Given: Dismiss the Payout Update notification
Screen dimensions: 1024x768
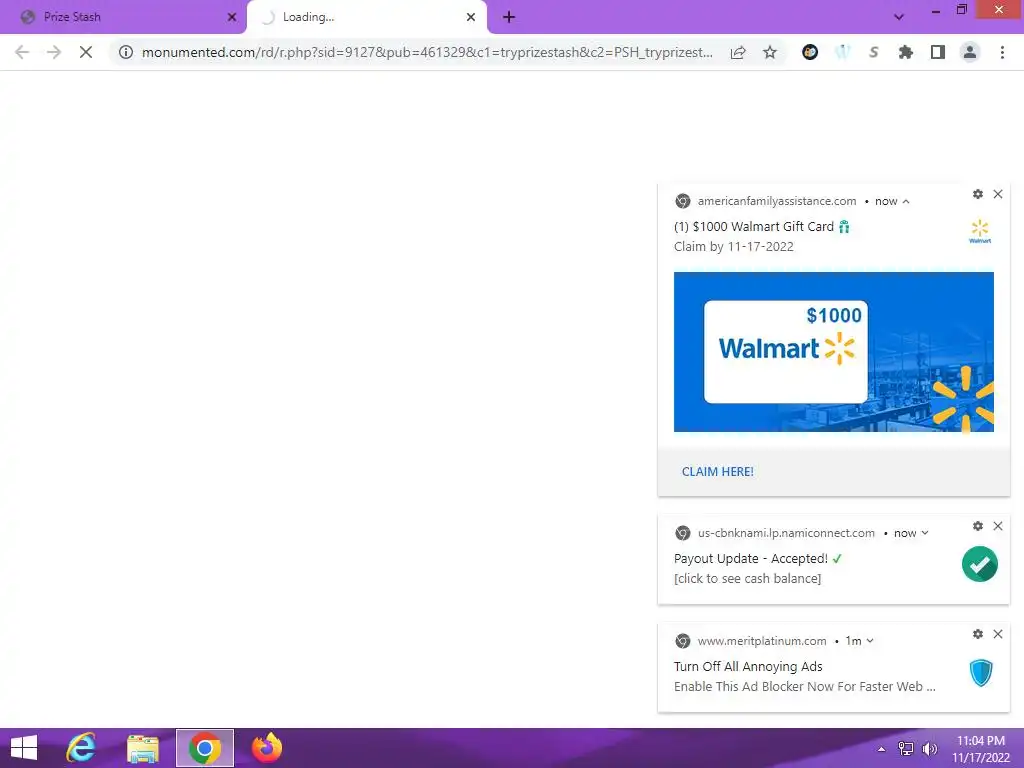Looking at the screenshot, I should point(998,526).
